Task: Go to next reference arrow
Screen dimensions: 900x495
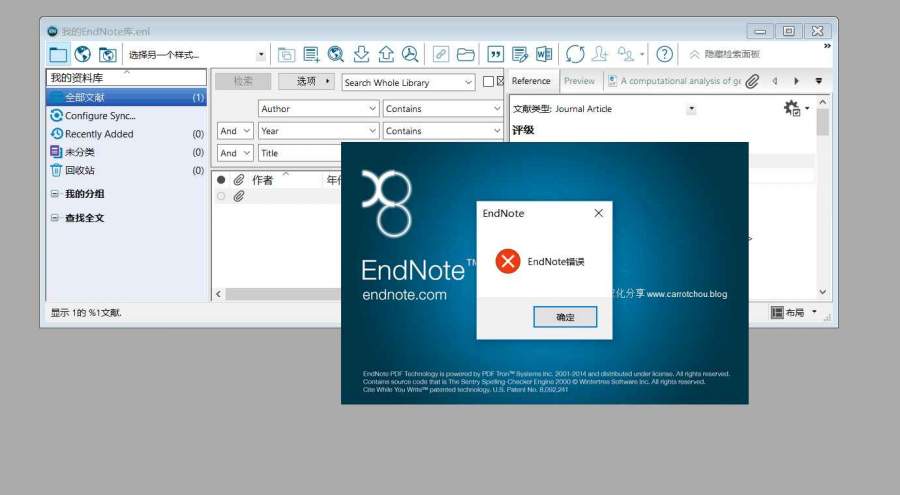Action: [796, 81]
